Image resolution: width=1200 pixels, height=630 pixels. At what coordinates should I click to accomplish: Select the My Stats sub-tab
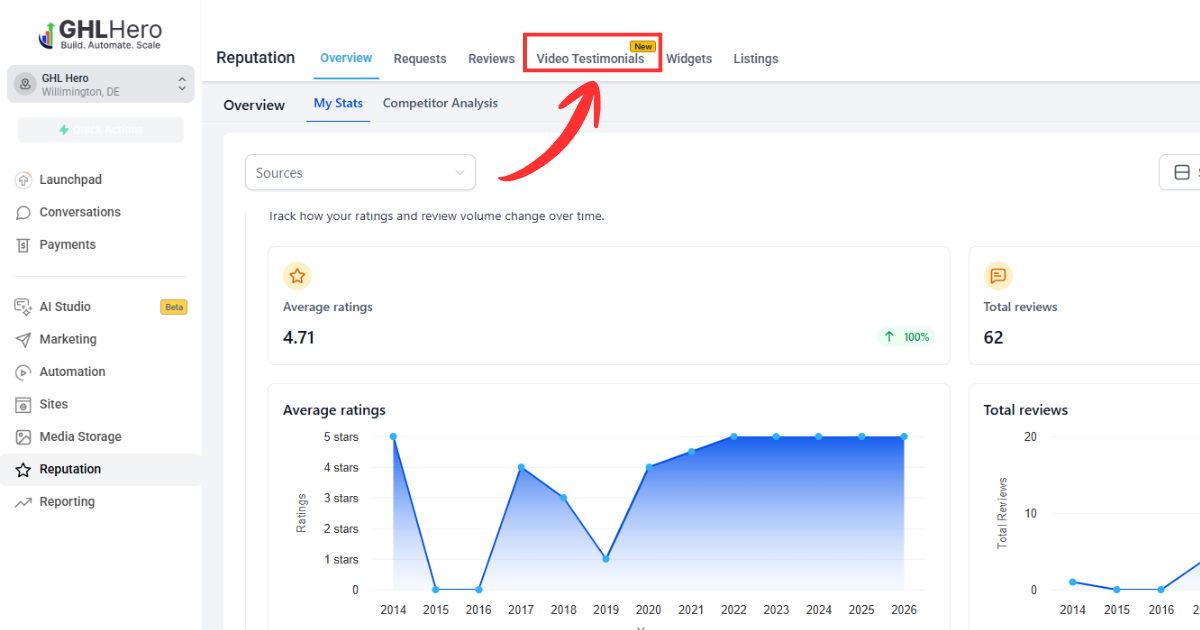click(338, 104)
